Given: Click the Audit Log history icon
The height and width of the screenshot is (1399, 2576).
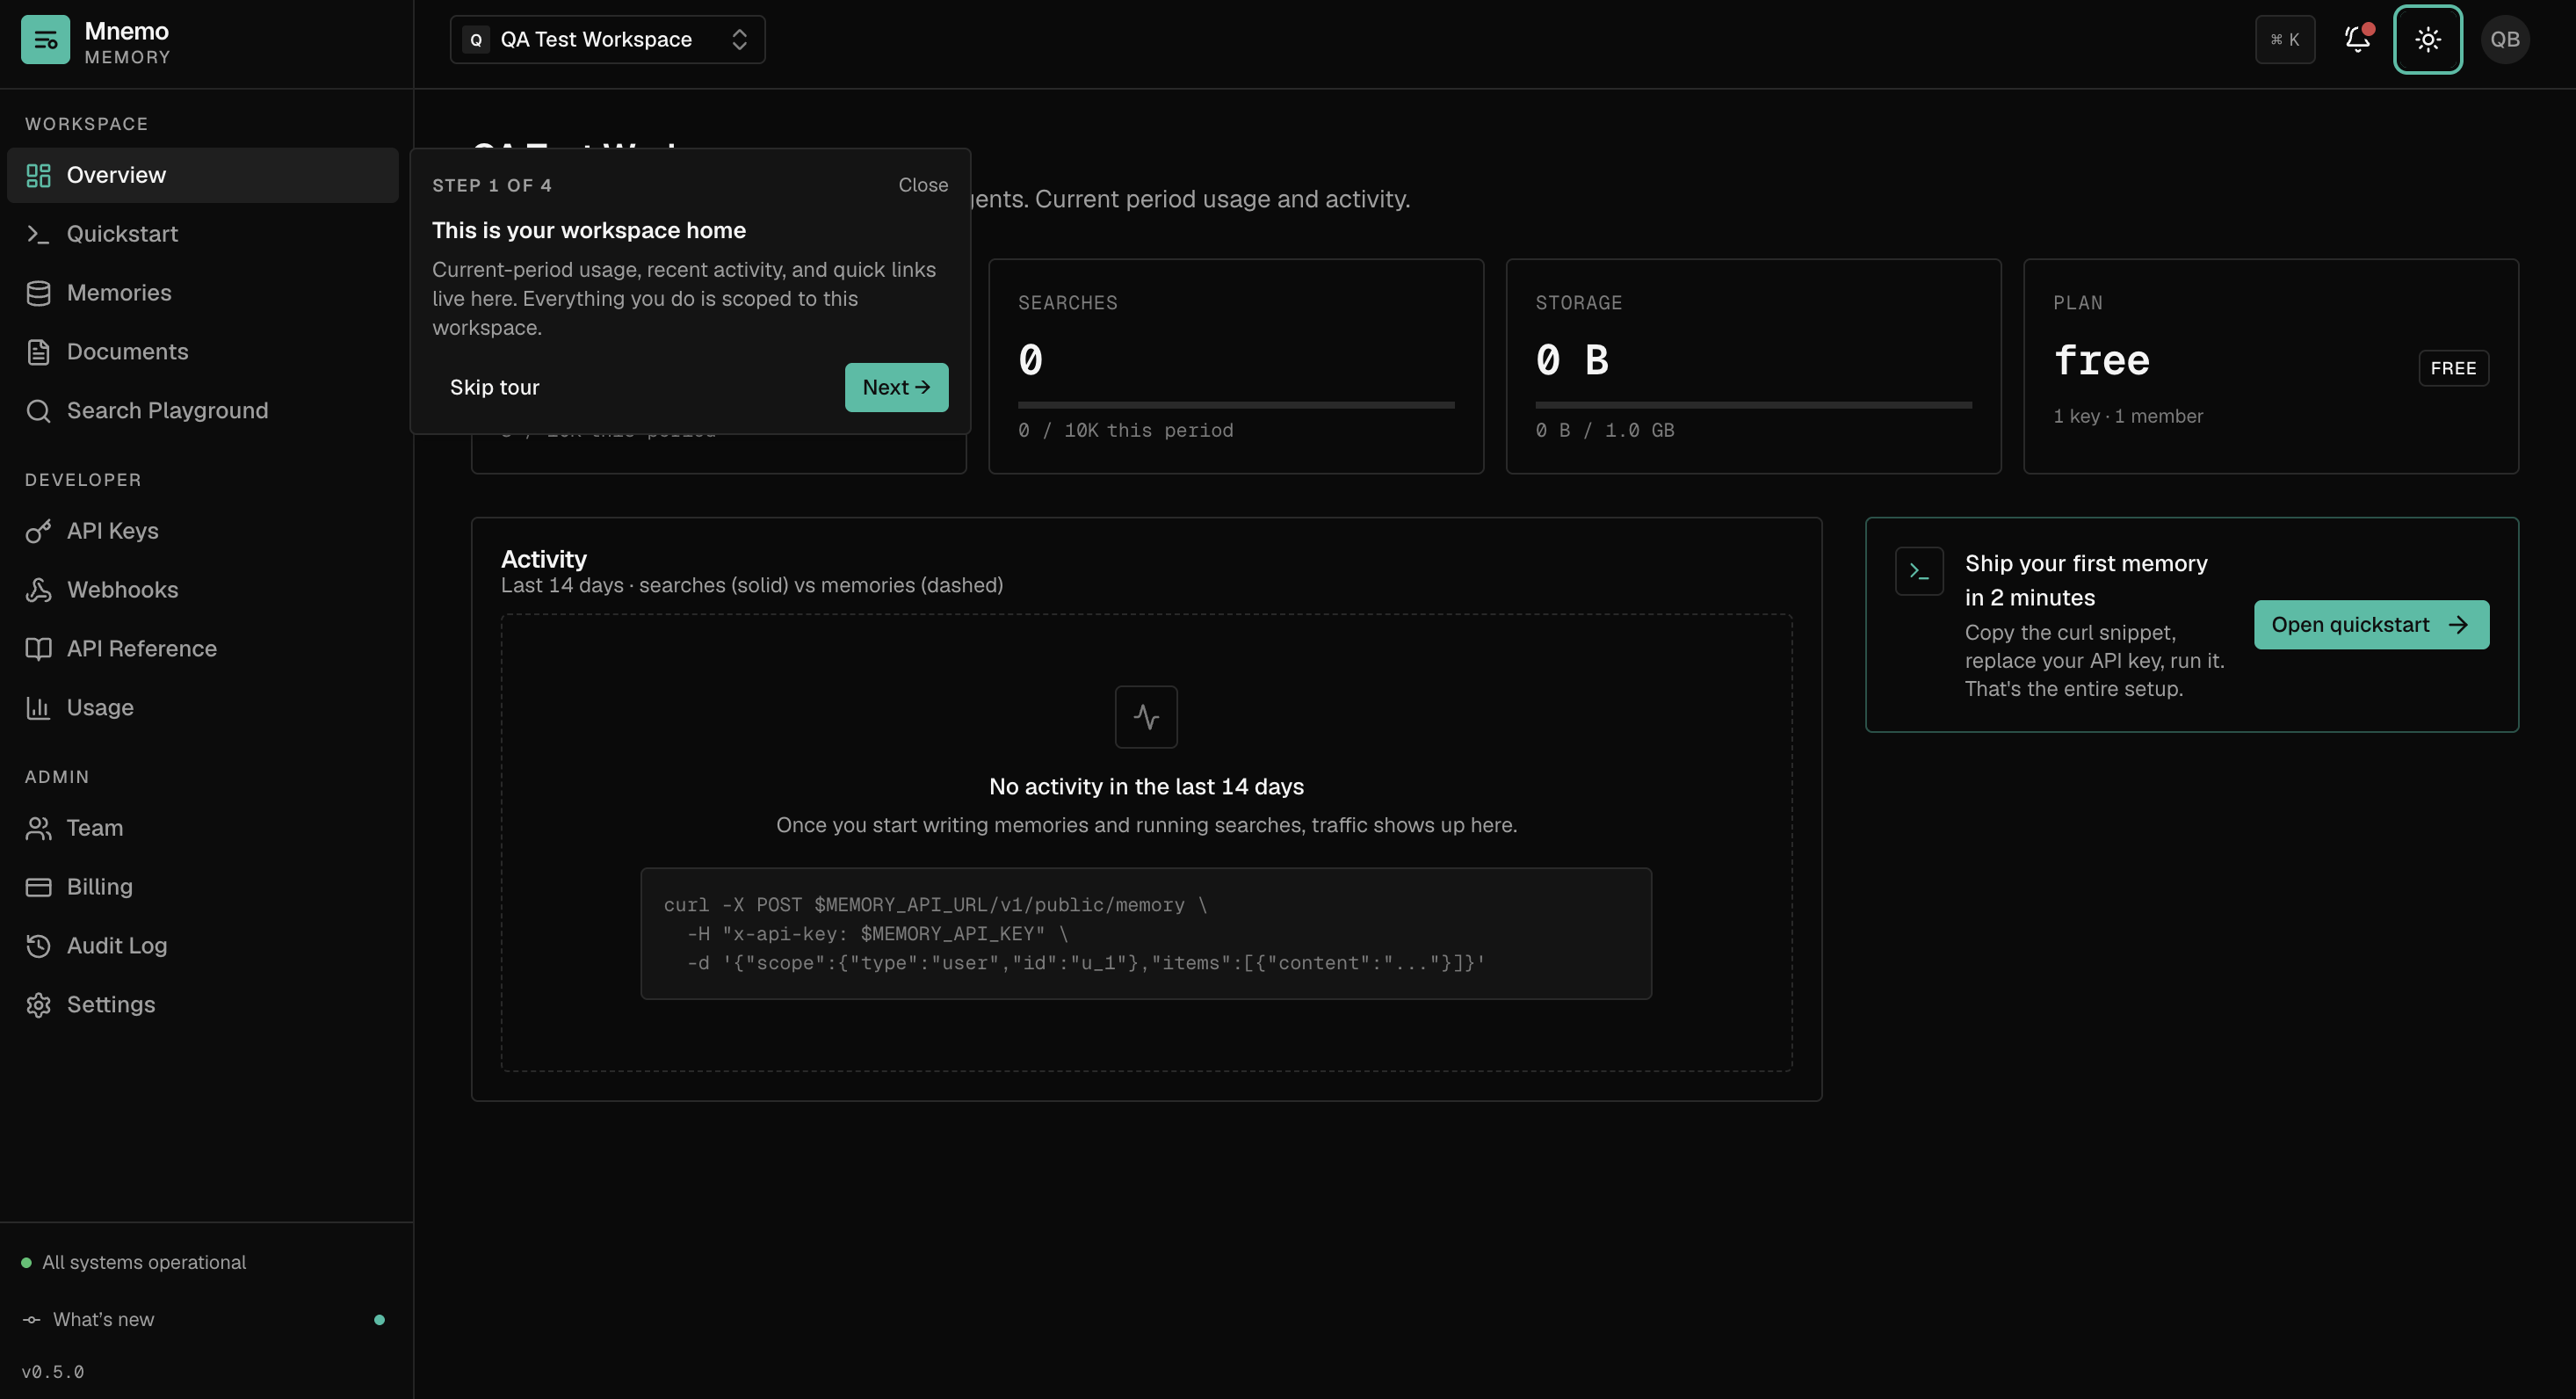Looking at the screenshot, I should pyautogui.click(x=38, y=946).
